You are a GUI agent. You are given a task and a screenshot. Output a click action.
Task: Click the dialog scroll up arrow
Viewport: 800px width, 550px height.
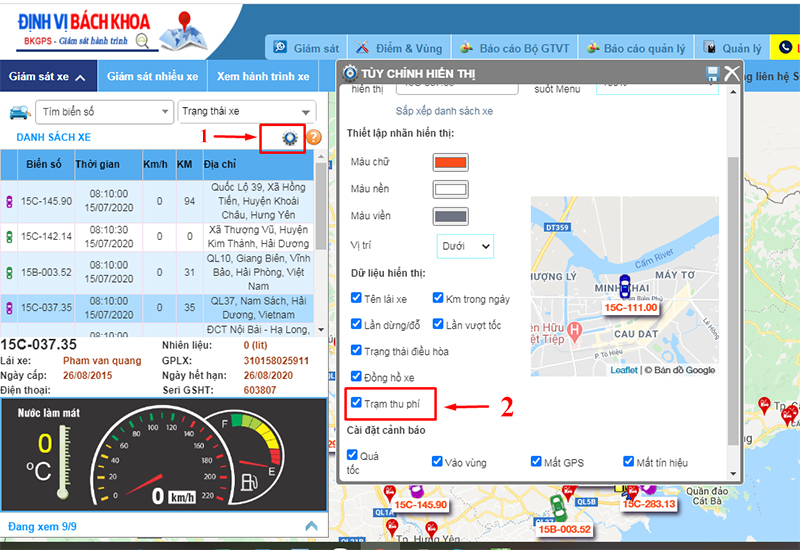(x=733, y=92)
